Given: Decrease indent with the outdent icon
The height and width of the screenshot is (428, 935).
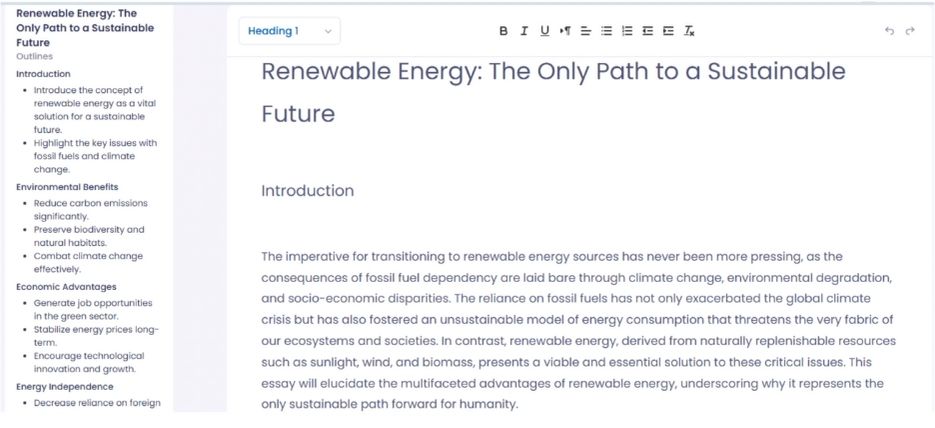Looking at the screenshot, I should click(648, 31).
